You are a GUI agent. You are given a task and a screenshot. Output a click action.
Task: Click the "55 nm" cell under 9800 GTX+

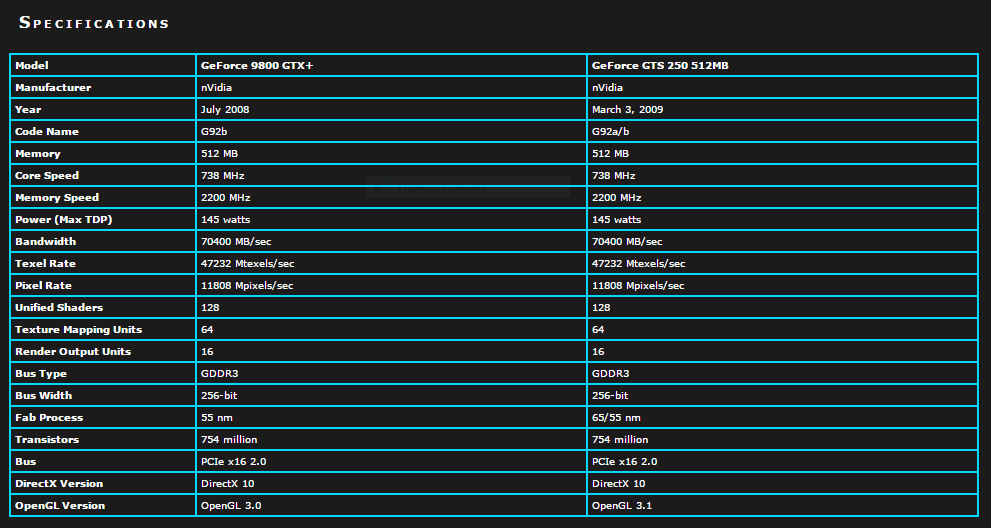(217, 417)
